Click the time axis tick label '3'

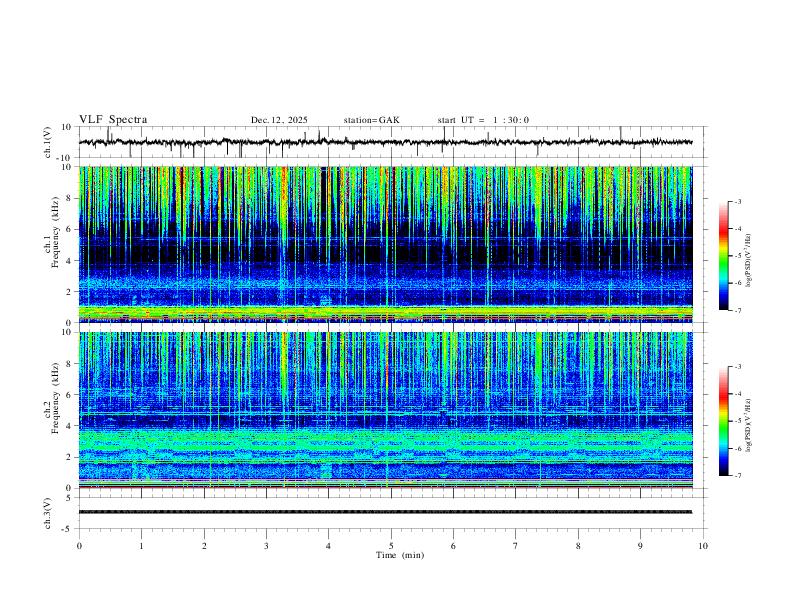(x=266, y=546)
